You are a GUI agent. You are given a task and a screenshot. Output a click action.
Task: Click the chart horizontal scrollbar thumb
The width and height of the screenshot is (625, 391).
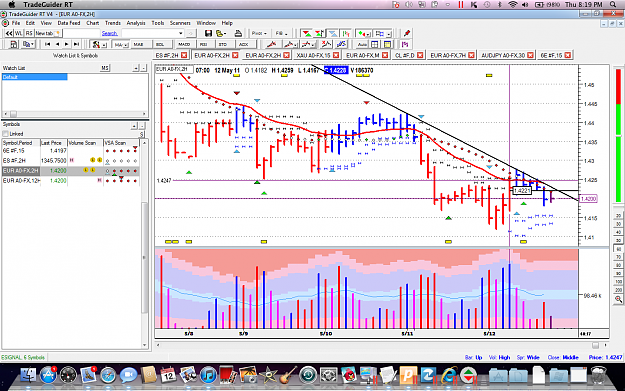coord(595,345)
